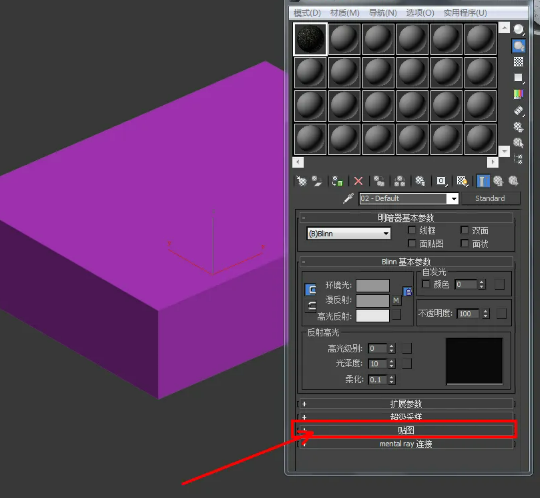Collapse the Blinn 基本参数 rollout
Image resolution: width=540 pixels, height=498 pixels.
[x=406, y=262]
